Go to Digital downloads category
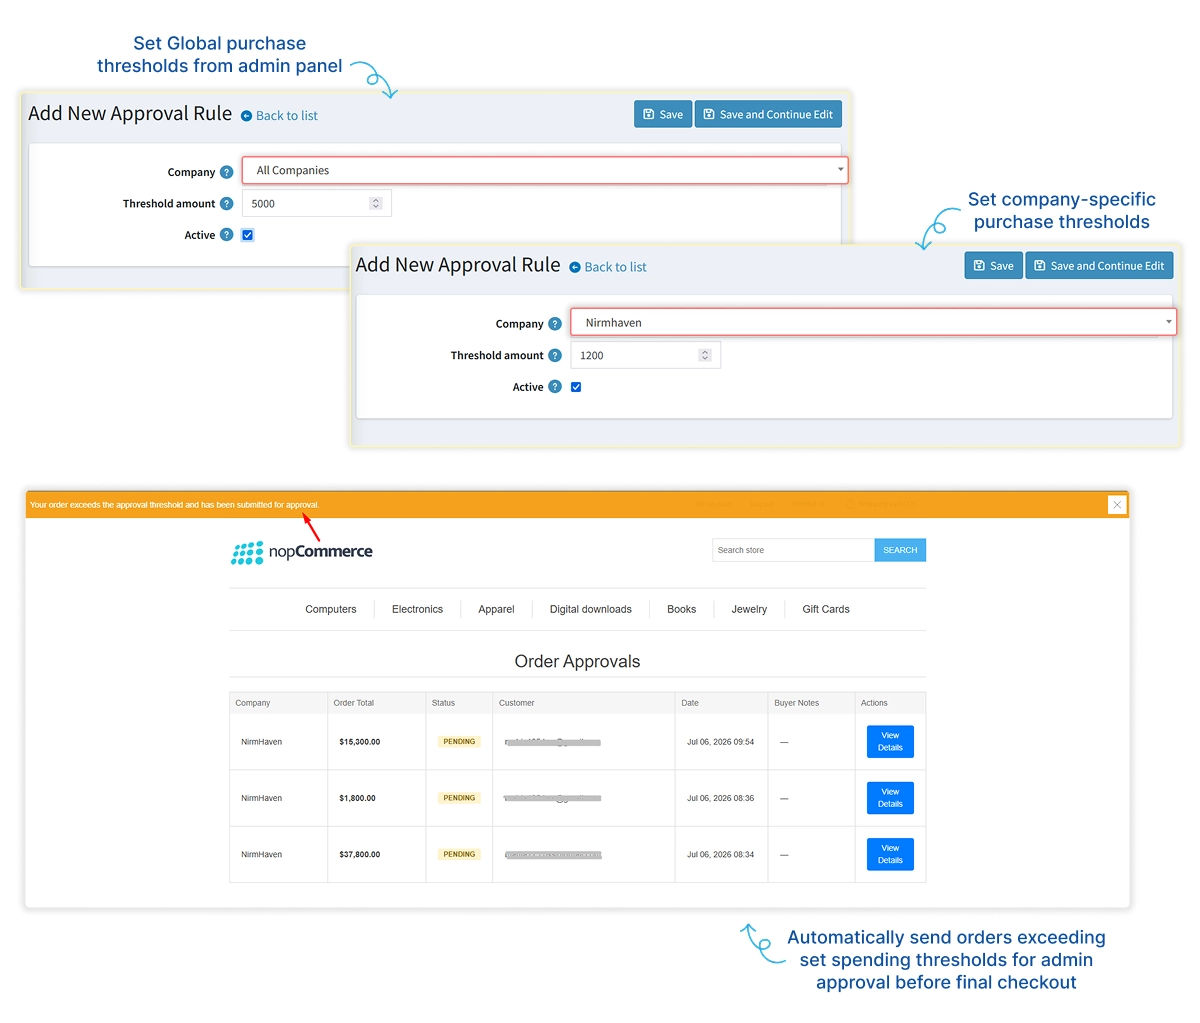This screenshot has height=1023, width=1200. [x=591, y=609]
